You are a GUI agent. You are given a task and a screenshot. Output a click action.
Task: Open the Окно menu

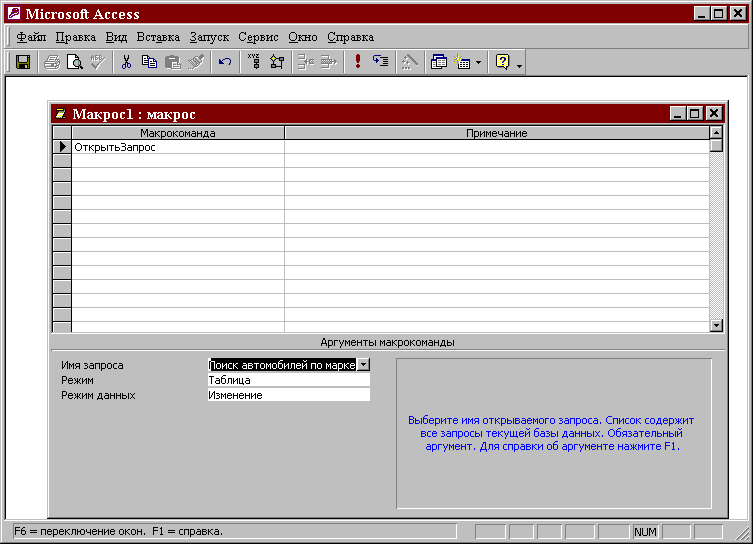tap(303, 37)
